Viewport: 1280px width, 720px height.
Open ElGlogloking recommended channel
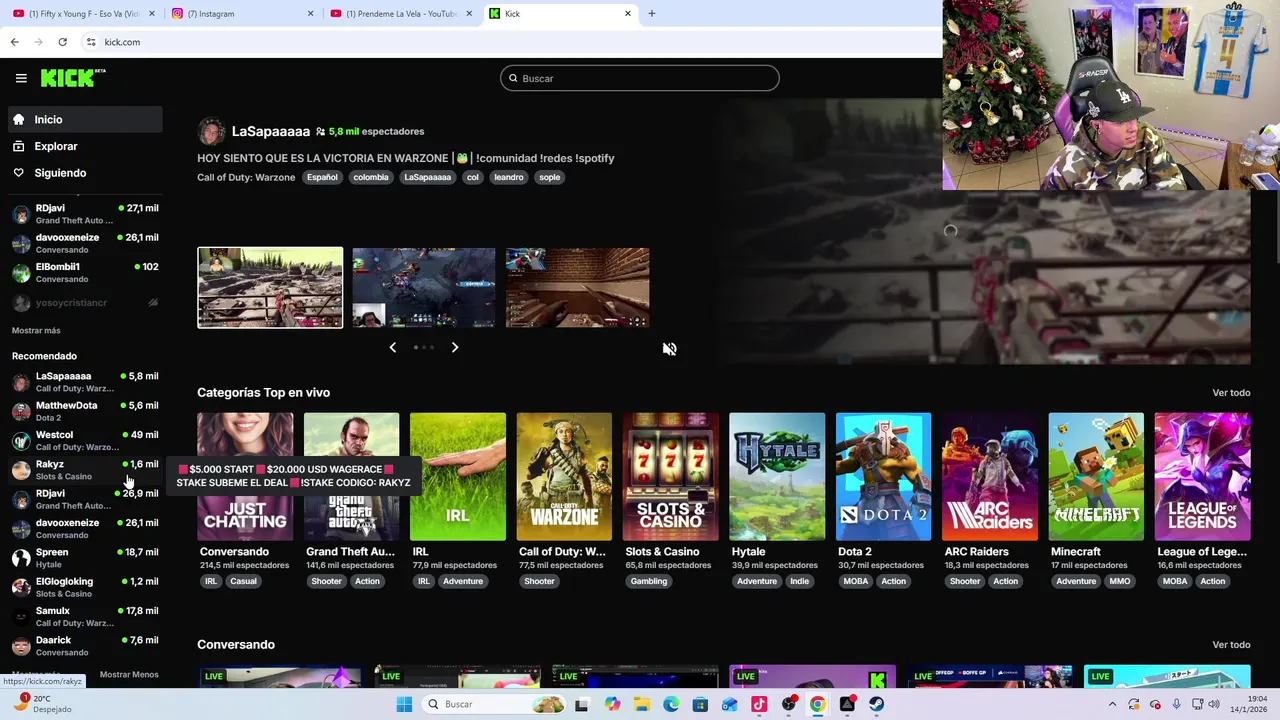(85, 587)
